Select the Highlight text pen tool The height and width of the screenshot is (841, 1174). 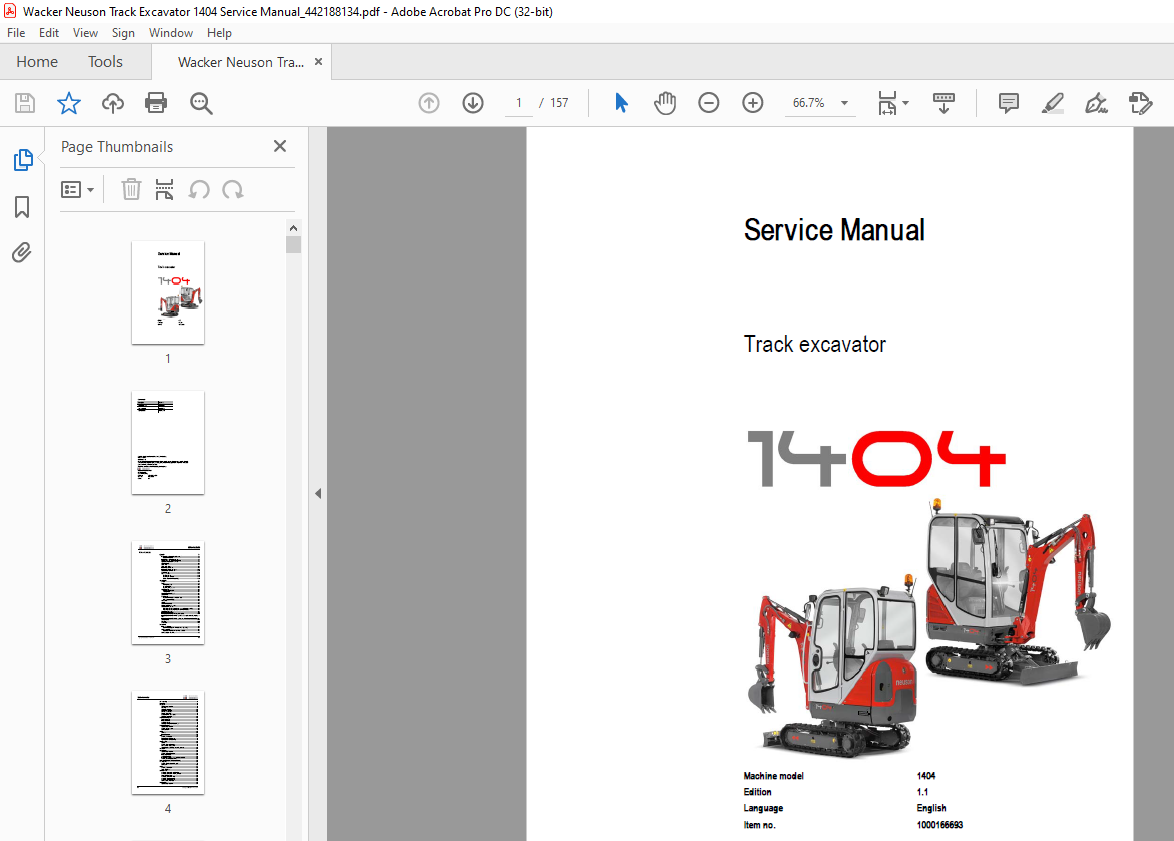click(1053, 103)
